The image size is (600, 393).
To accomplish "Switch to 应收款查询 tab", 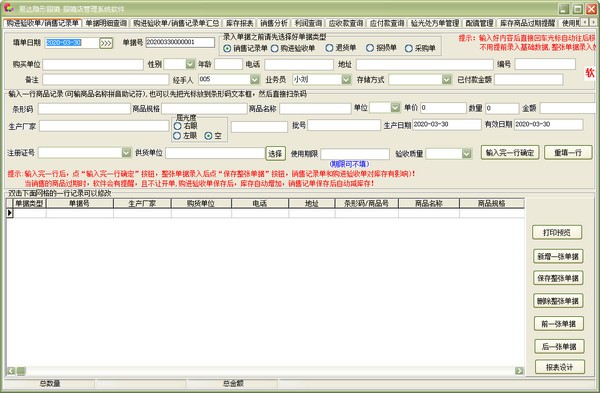I will [346, 23].
